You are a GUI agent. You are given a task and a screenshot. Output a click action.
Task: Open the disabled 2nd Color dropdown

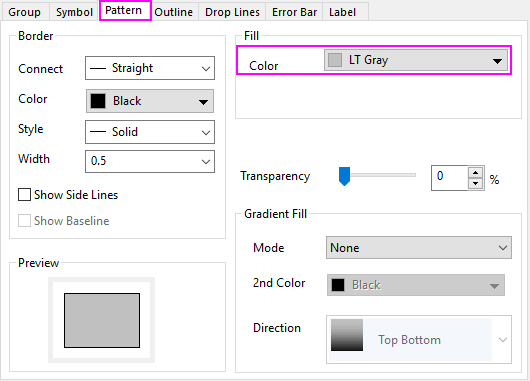(416, 285)
